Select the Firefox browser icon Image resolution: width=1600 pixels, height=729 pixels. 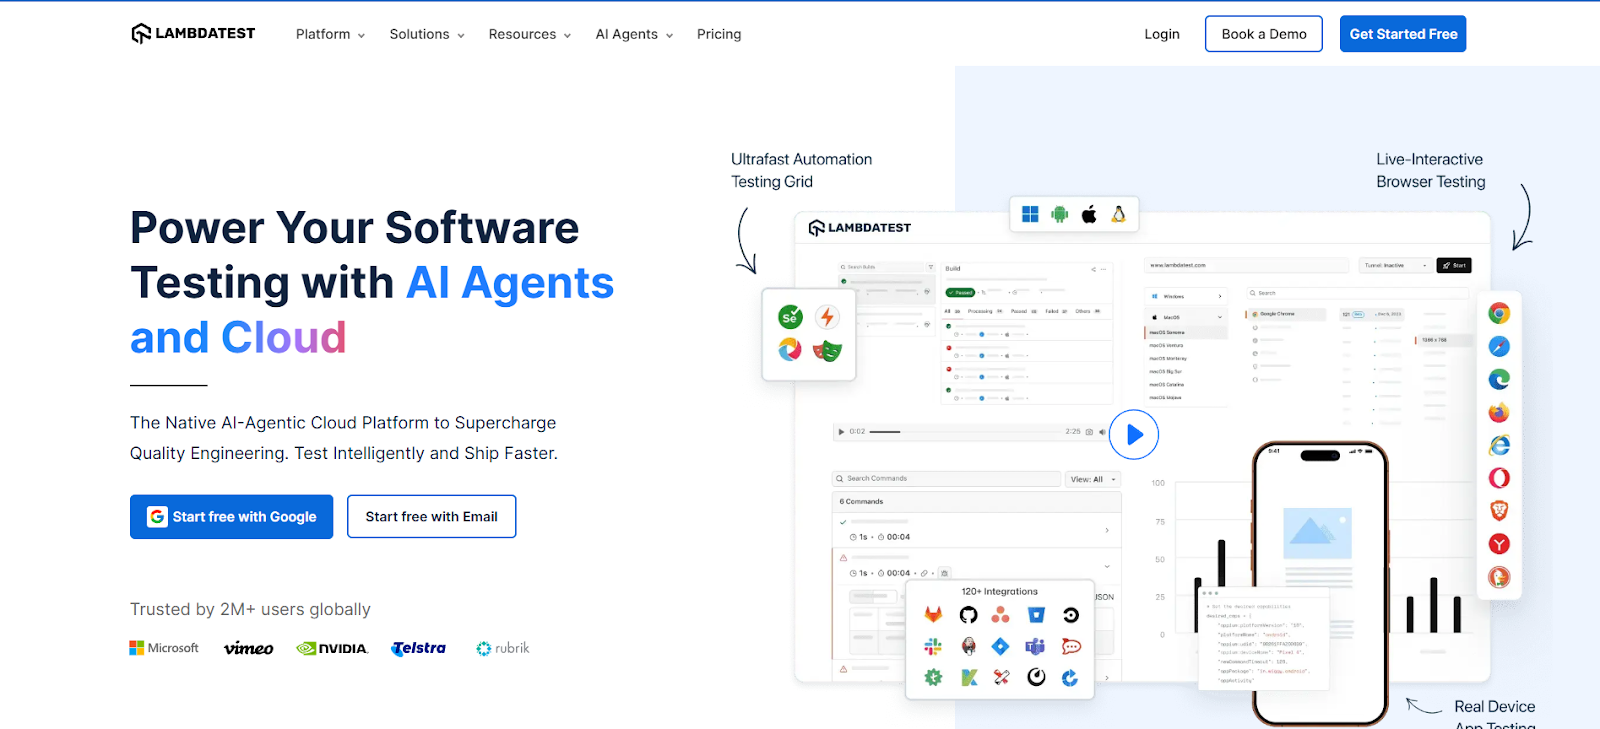[x=1499, y=412]
